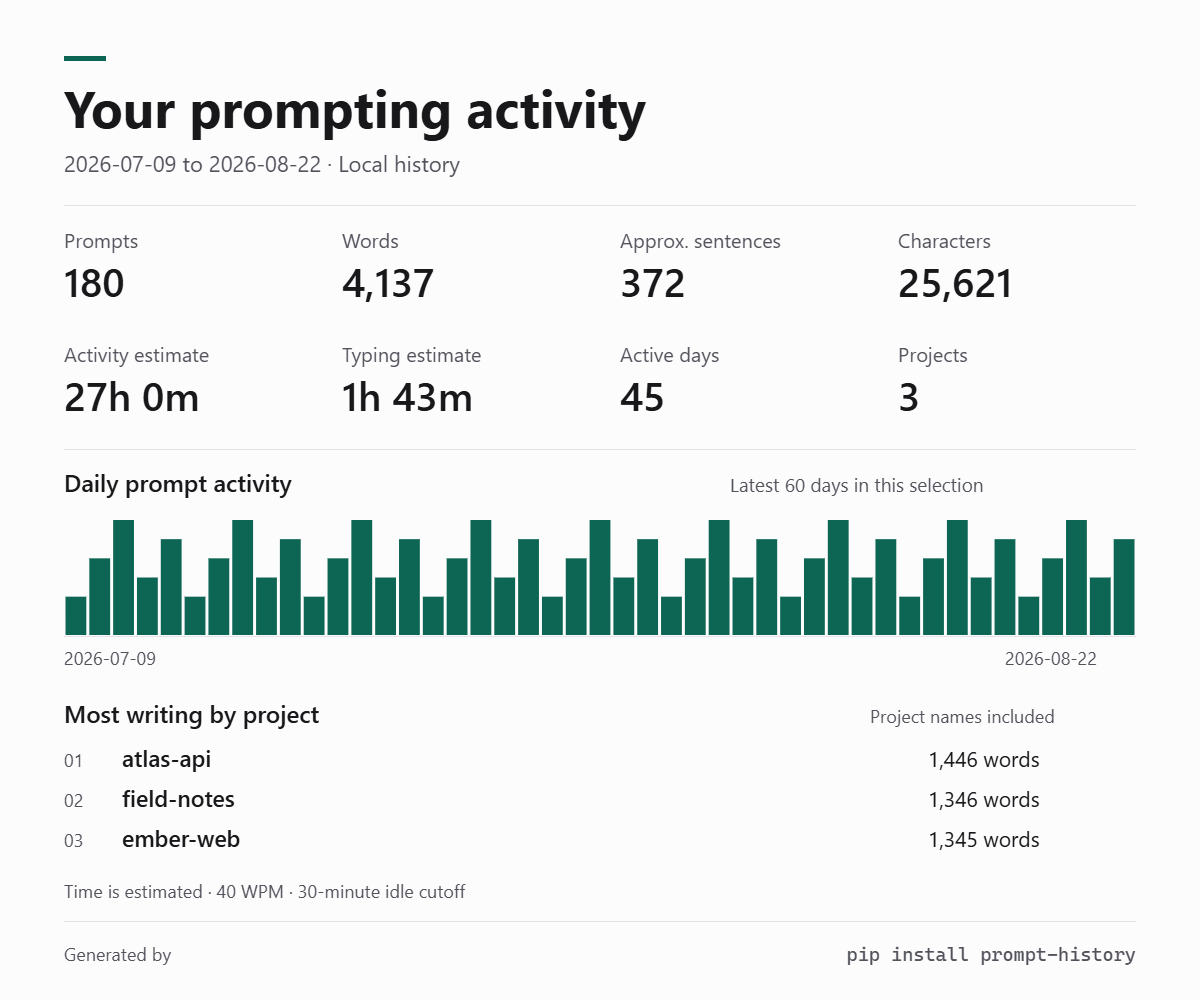1200x1000 pixels.
Task: Click the 'Prompts' label
Action: (x=101, y=241)
